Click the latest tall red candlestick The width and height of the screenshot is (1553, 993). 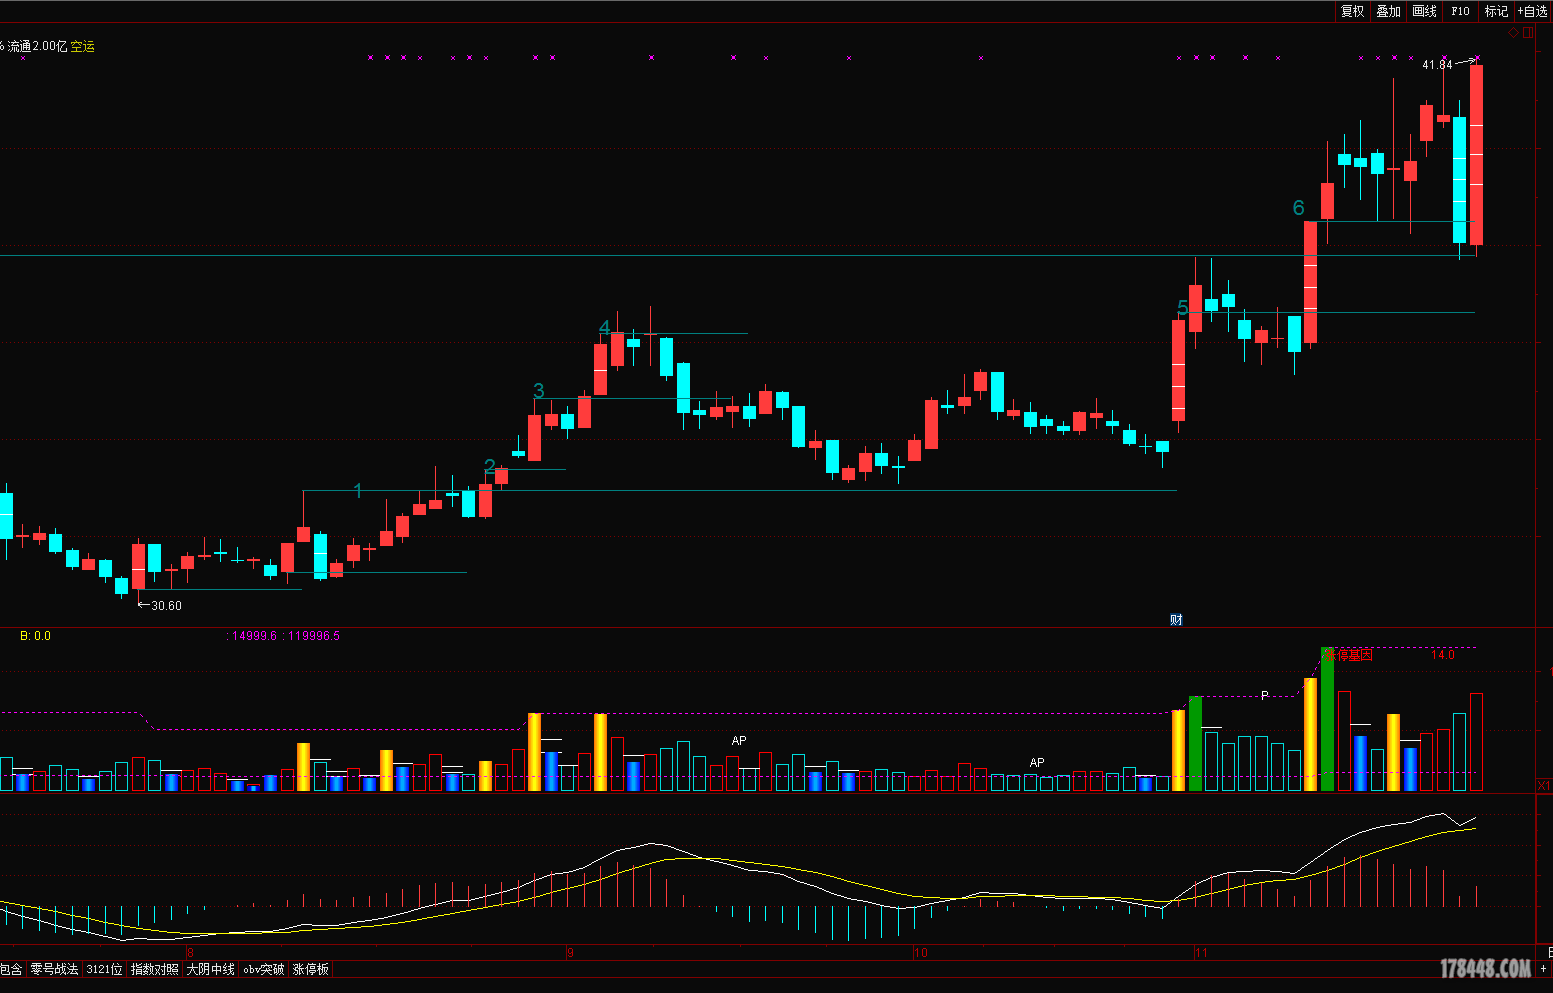pyautogui.click(x=1476, y=155)
